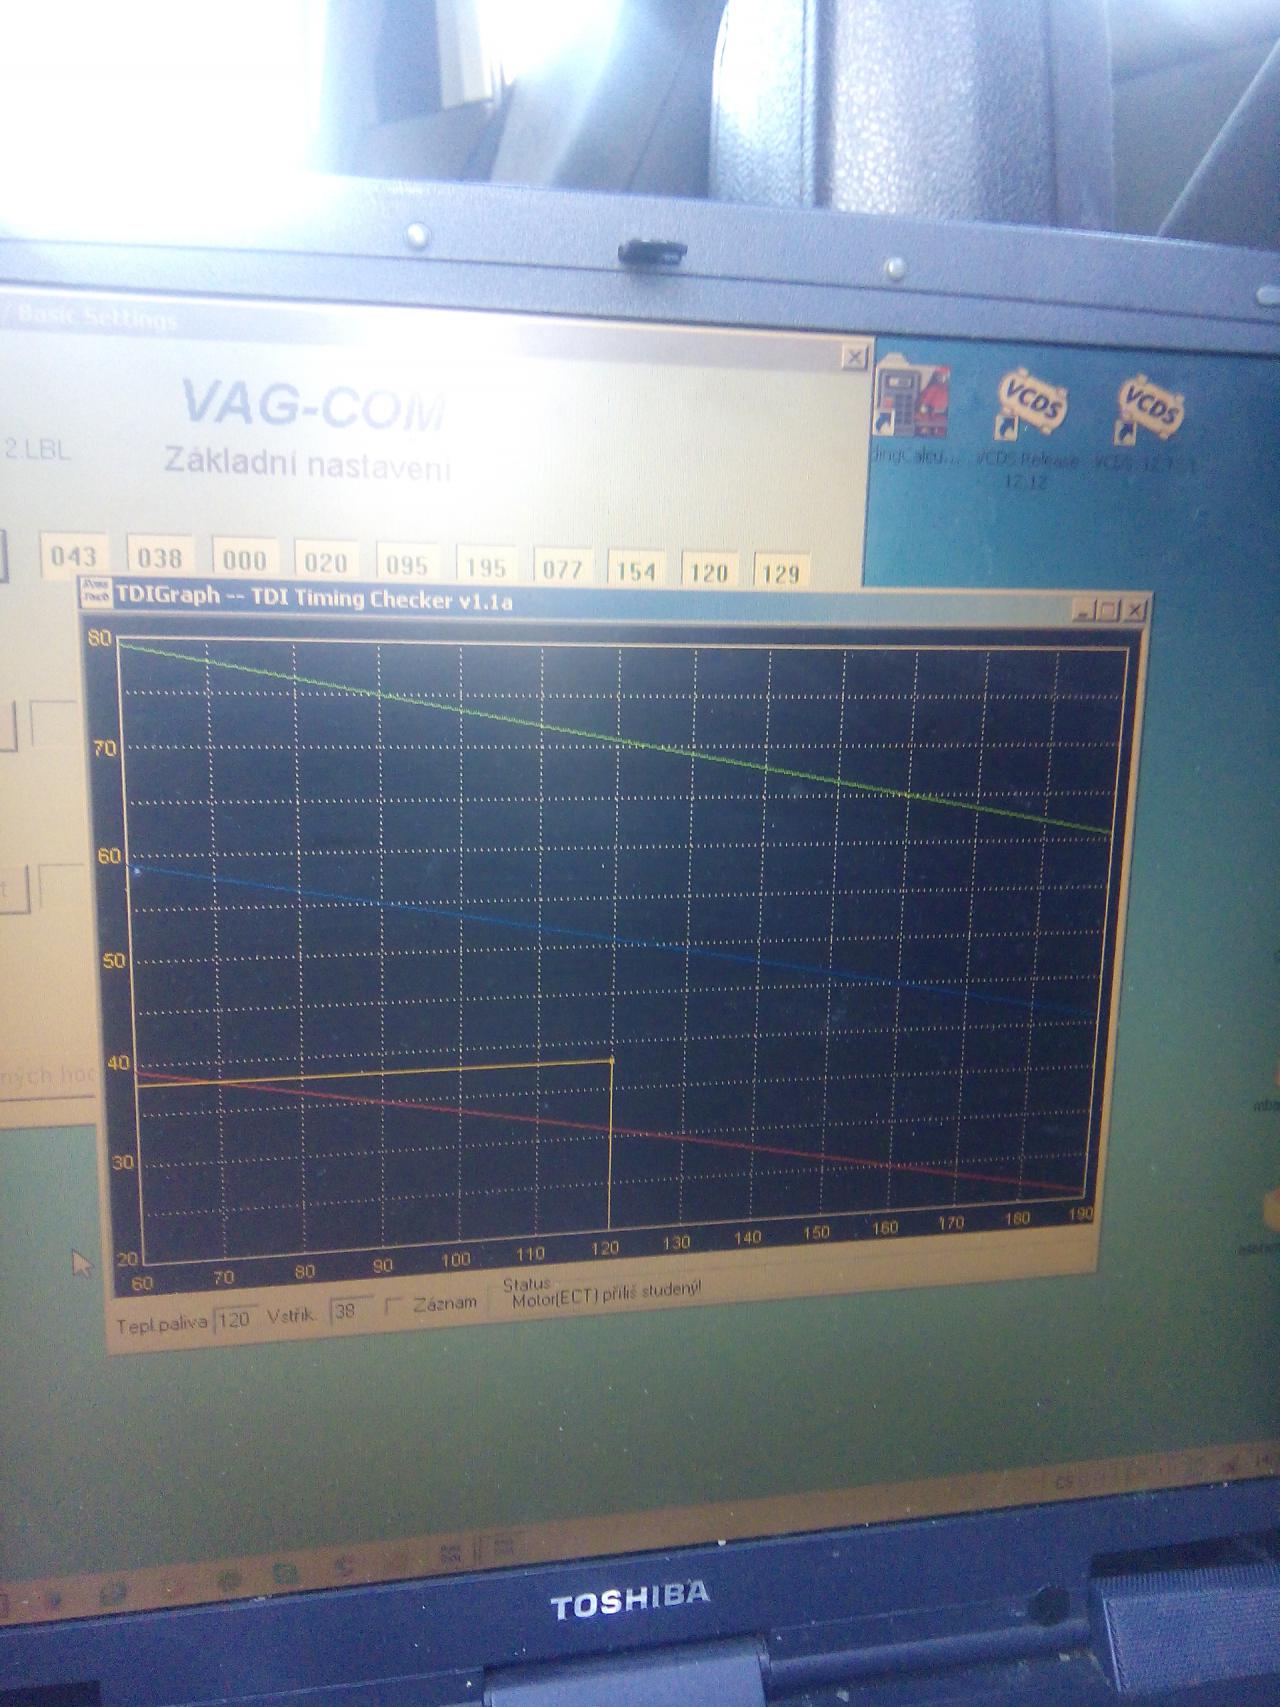
Task: Click the Tepl.paliva field showing 120
Action: [234, 1319]
